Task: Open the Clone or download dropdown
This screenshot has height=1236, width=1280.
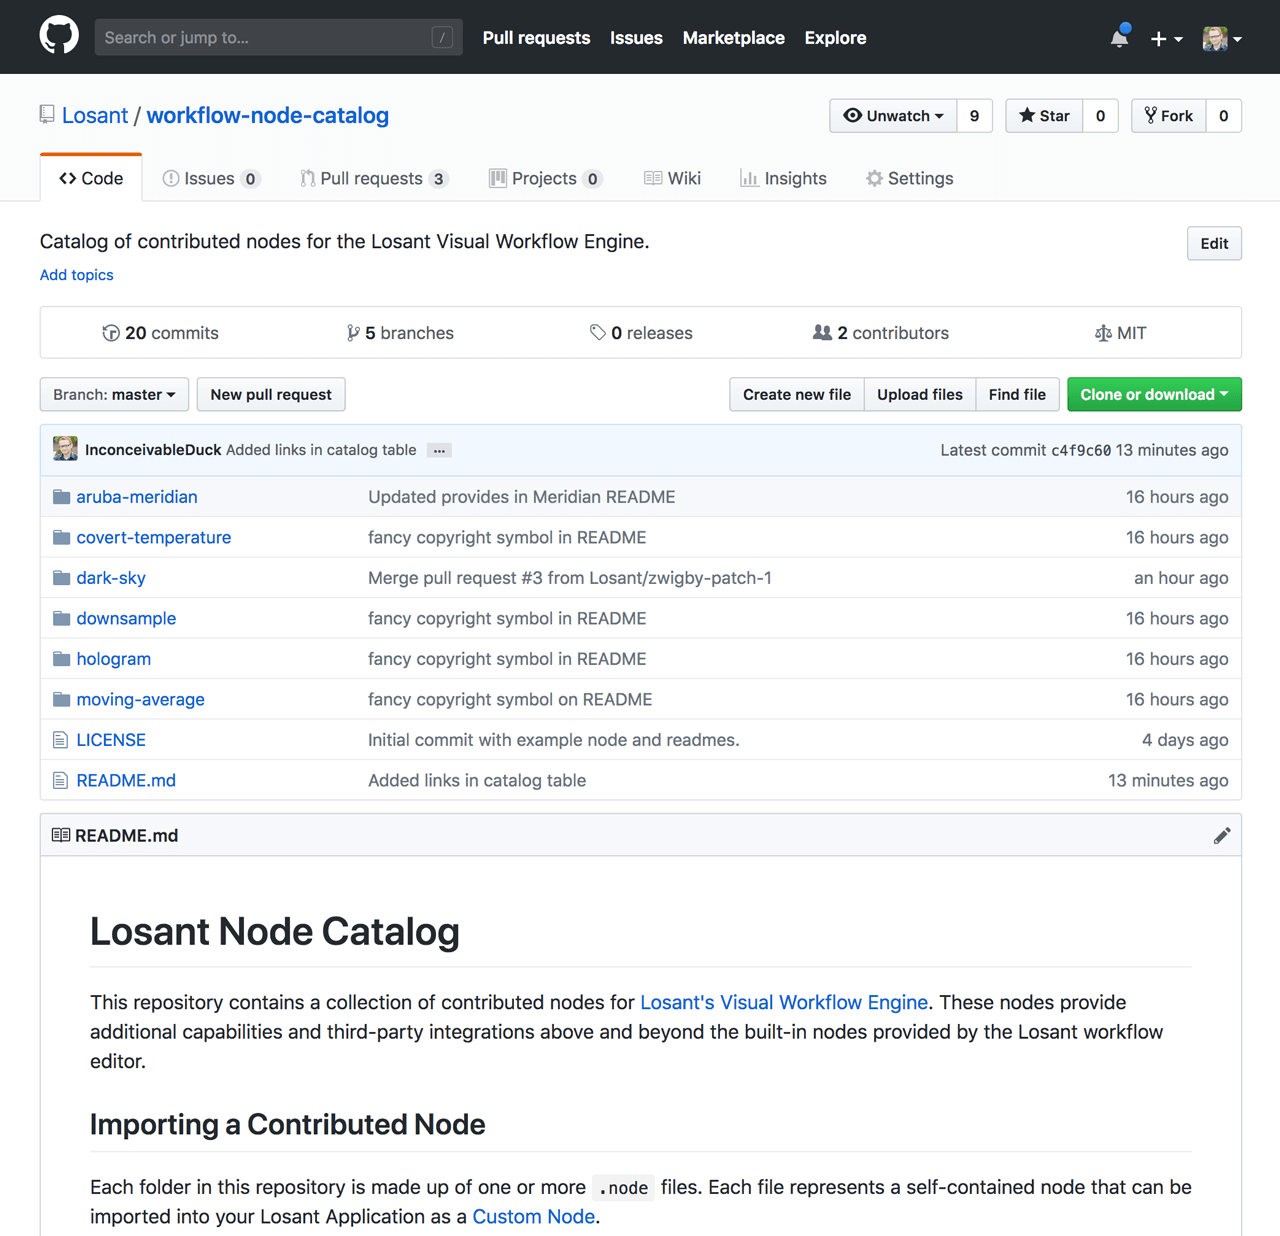Action: coord(1153,394)
